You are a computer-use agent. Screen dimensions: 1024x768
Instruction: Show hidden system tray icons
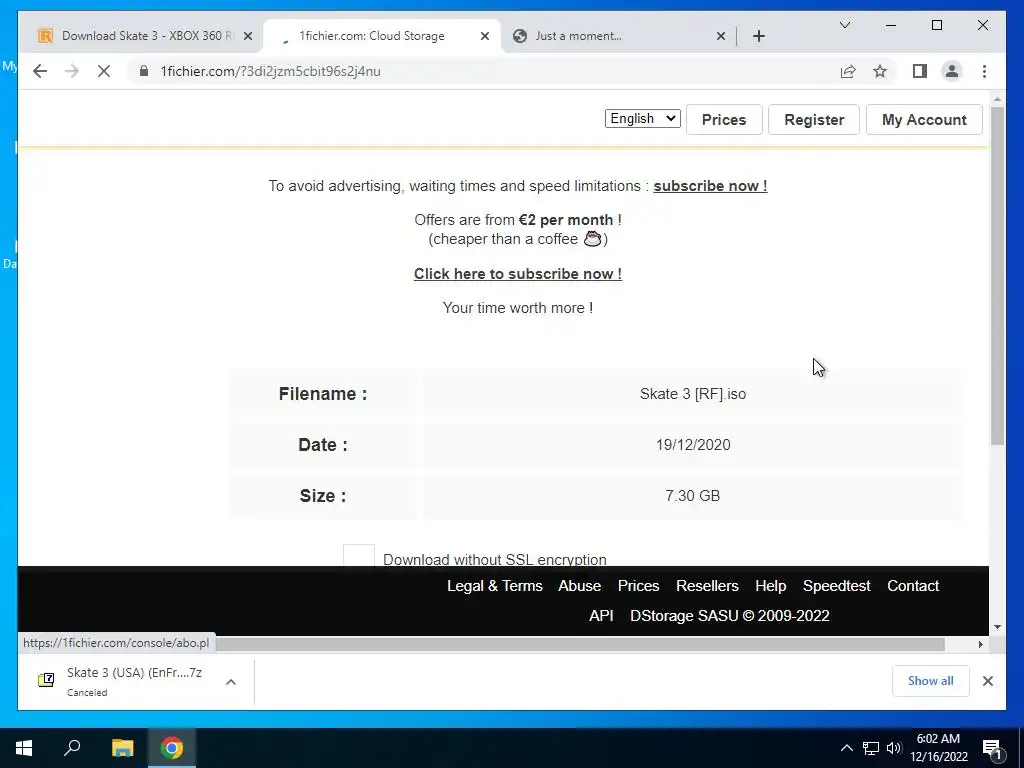coord(846,748)
